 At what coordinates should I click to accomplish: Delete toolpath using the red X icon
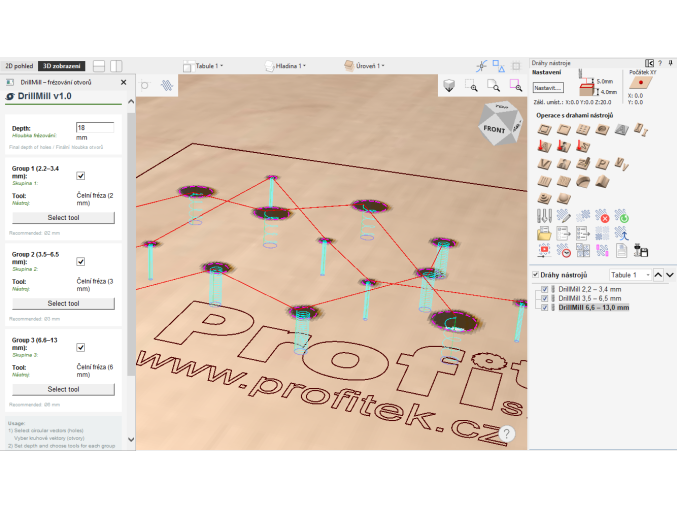coord(602,215)
